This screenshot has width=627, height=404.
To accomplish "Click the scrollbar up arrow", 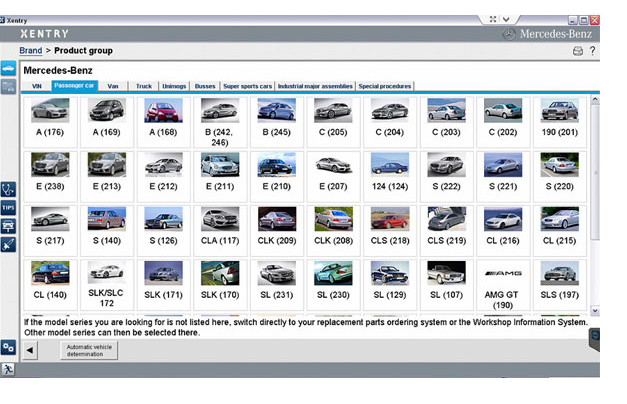I will click(x=595, y=99).
